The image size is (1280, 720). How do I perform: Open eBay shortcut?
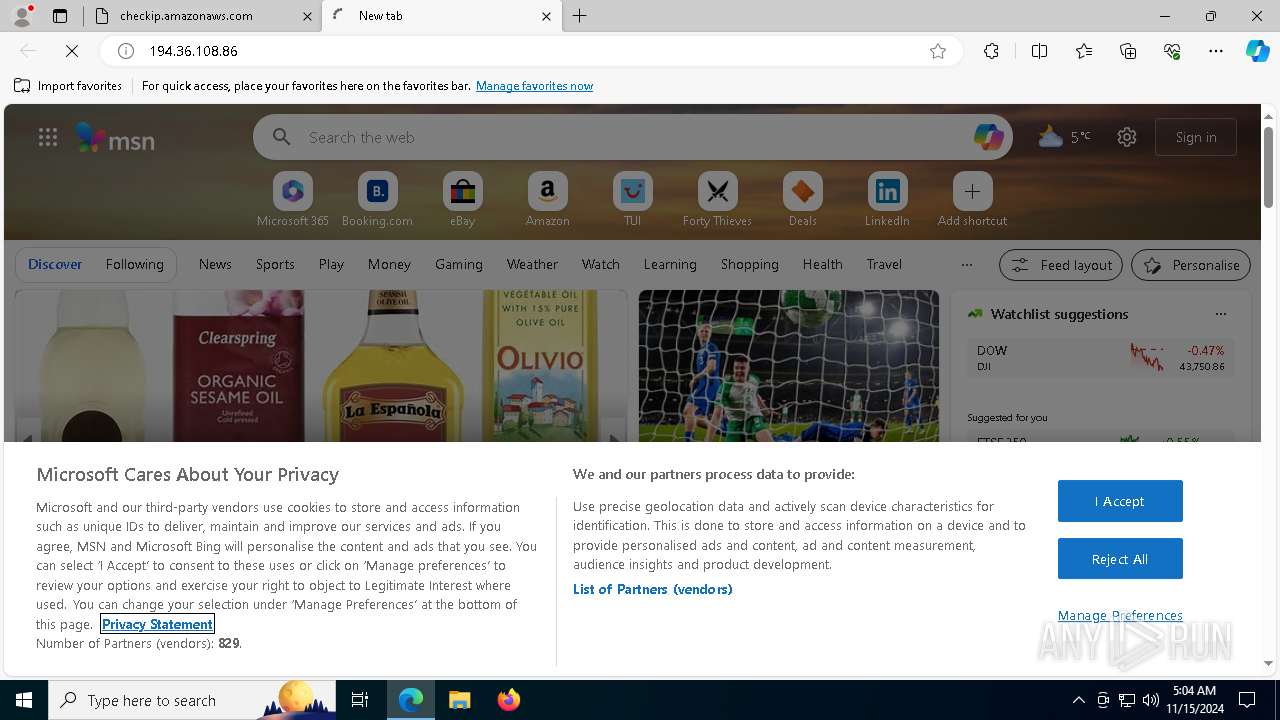[x=462, y=200]
